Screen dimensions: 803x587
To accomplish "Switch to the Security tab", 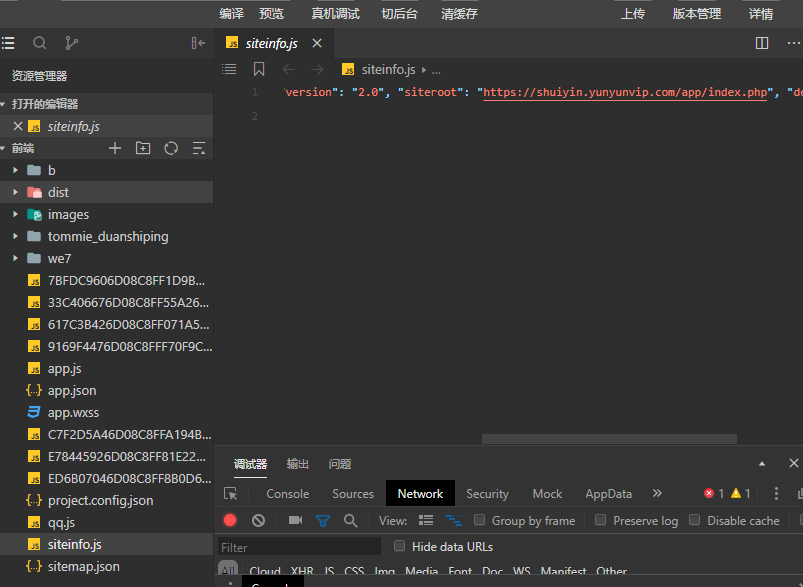I will (x=487, y=494).
